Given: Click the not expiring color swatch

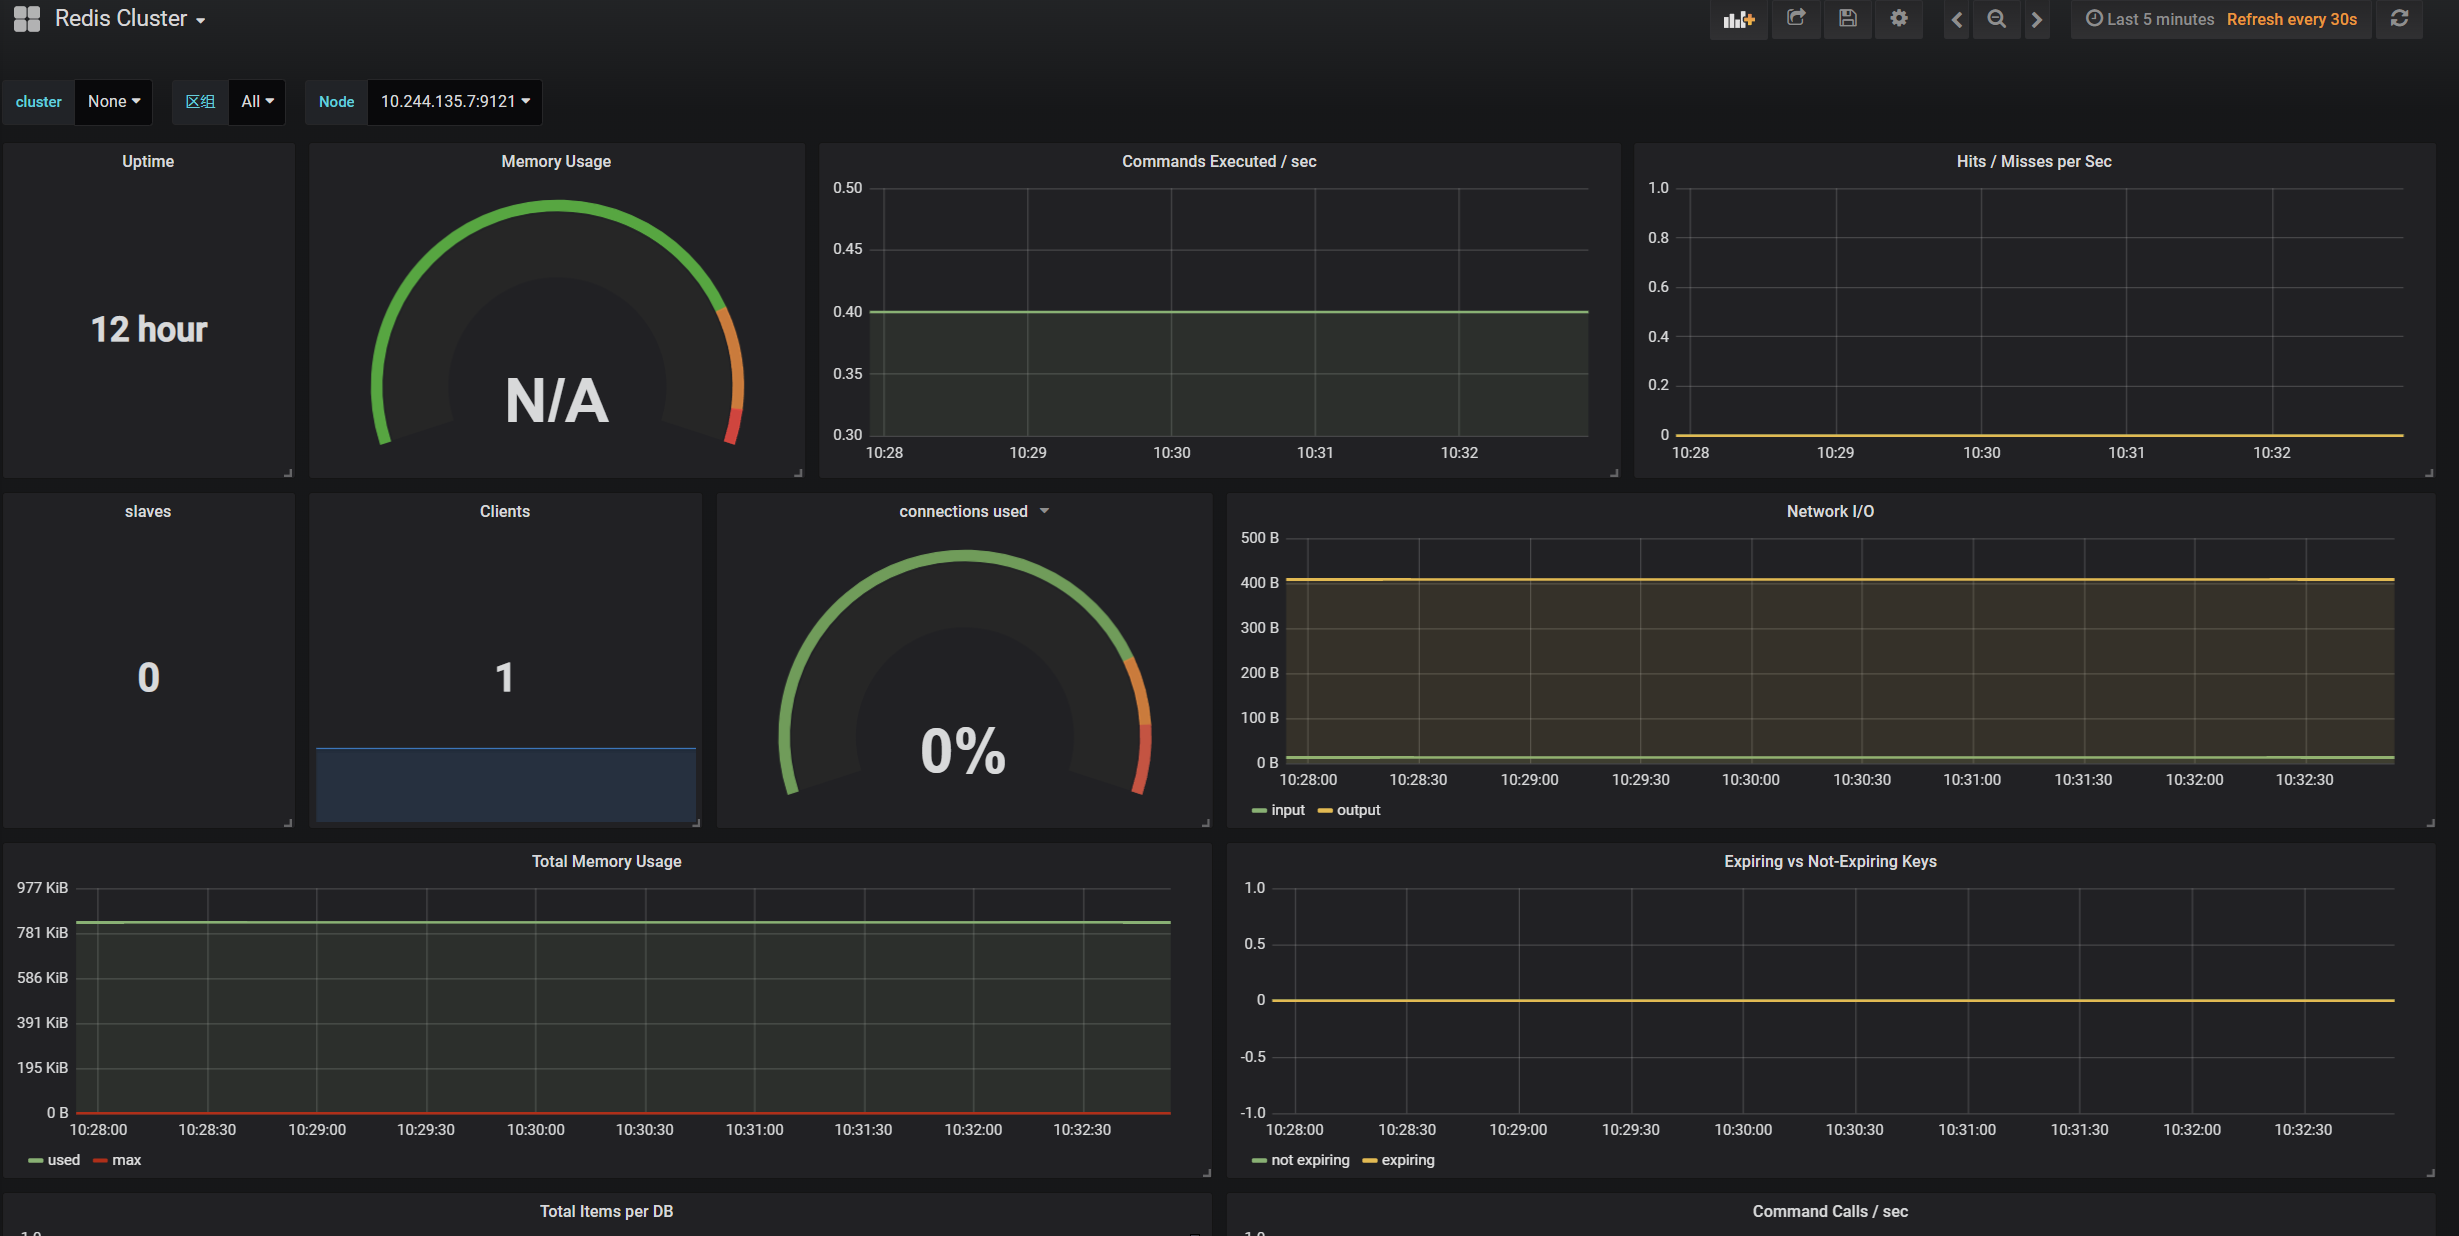Looking at the screenshot, I should point(1259,1161).
